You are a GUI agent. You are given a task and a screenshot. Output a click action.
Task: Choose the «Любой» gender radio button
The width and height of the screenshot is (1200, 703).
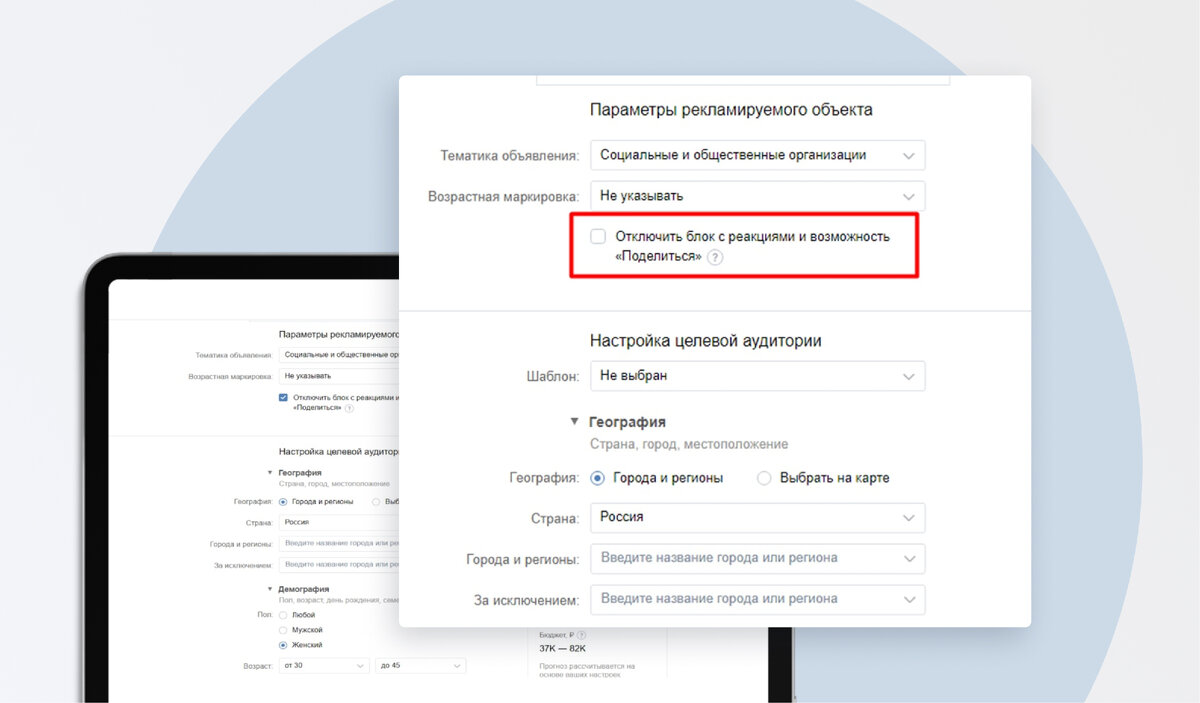[283, 615]
